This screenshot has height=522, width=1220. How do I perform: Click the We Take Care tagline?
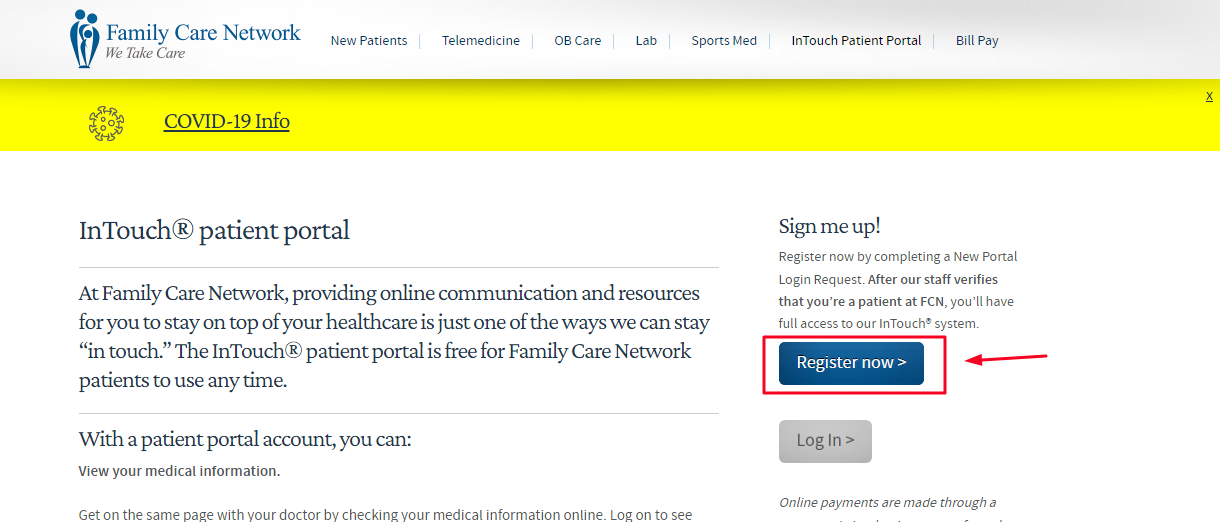click(x=145, y=53)
